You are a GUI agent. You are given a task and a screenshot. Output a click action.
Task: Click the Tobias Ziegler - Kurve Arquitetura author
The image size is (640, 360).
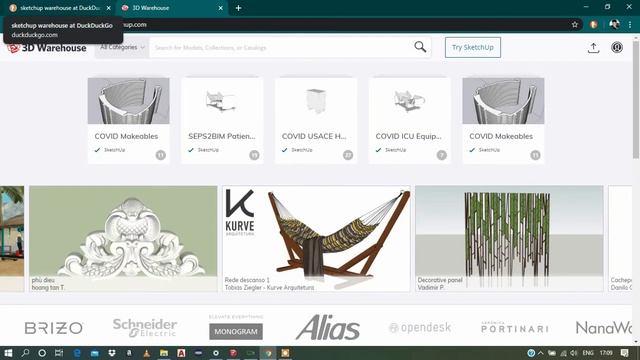coord(269,287)
